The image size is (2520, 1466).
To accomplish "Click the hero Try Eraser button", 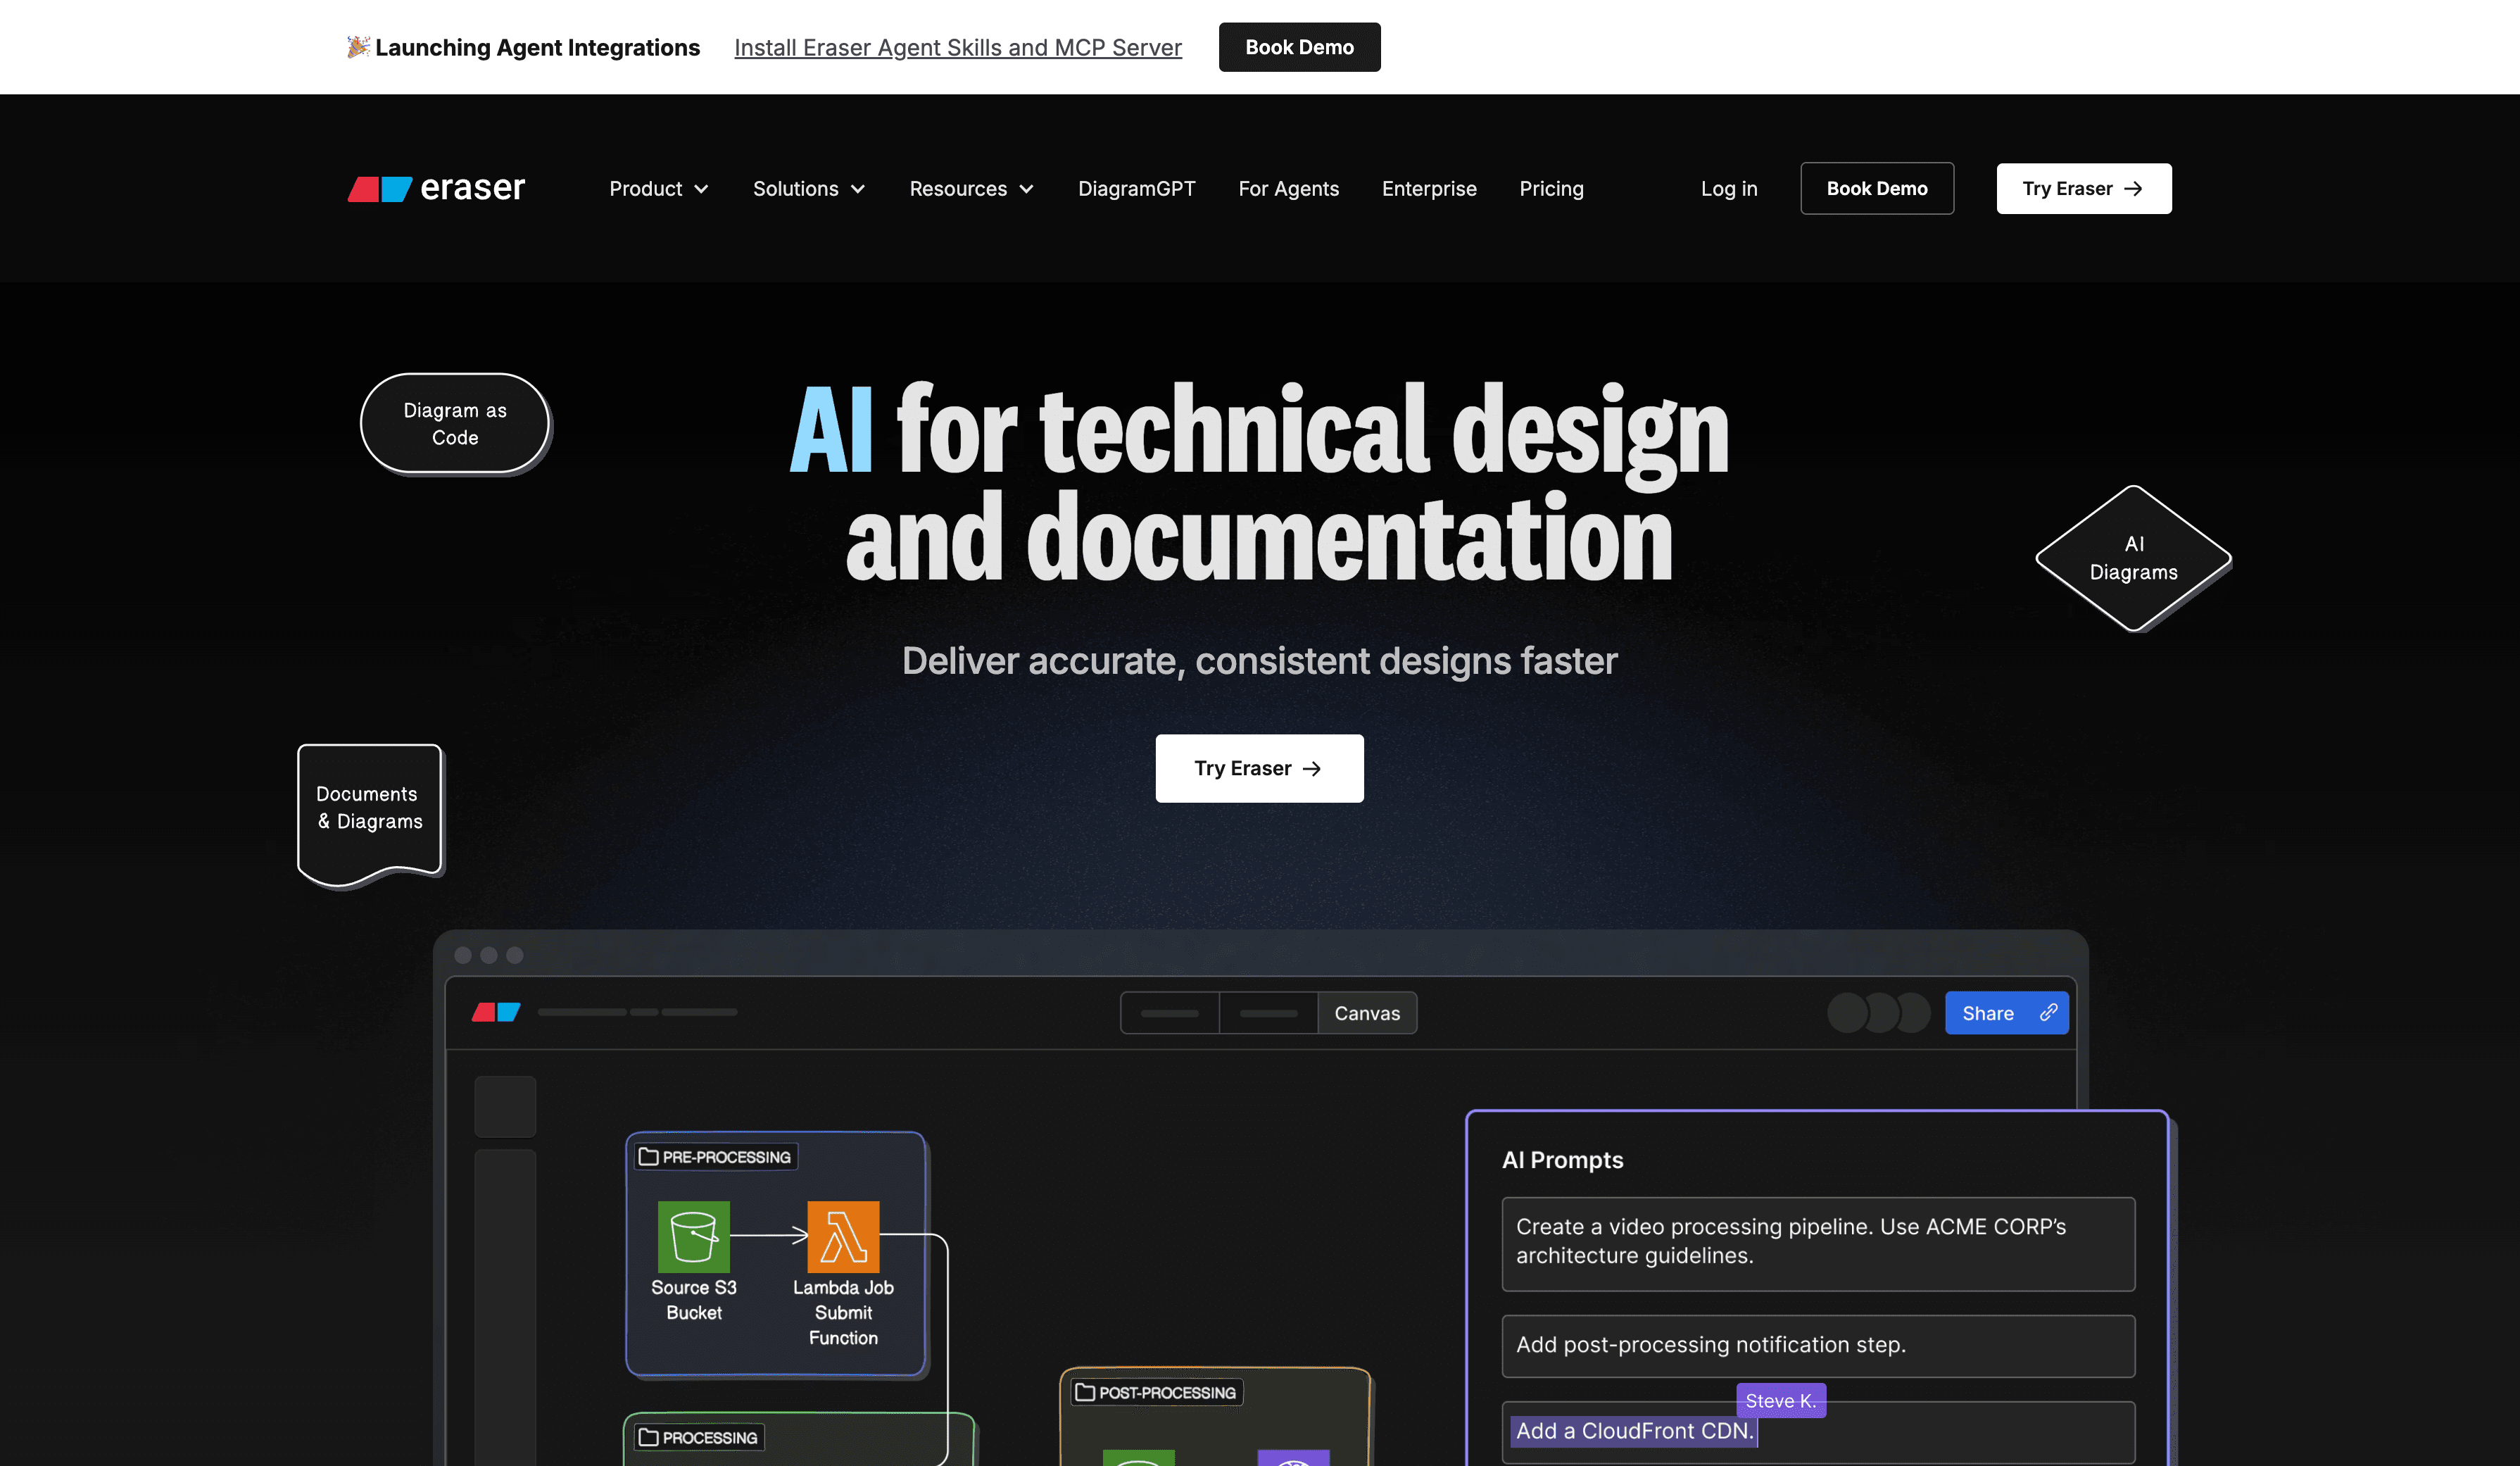I will (1259, 768).
